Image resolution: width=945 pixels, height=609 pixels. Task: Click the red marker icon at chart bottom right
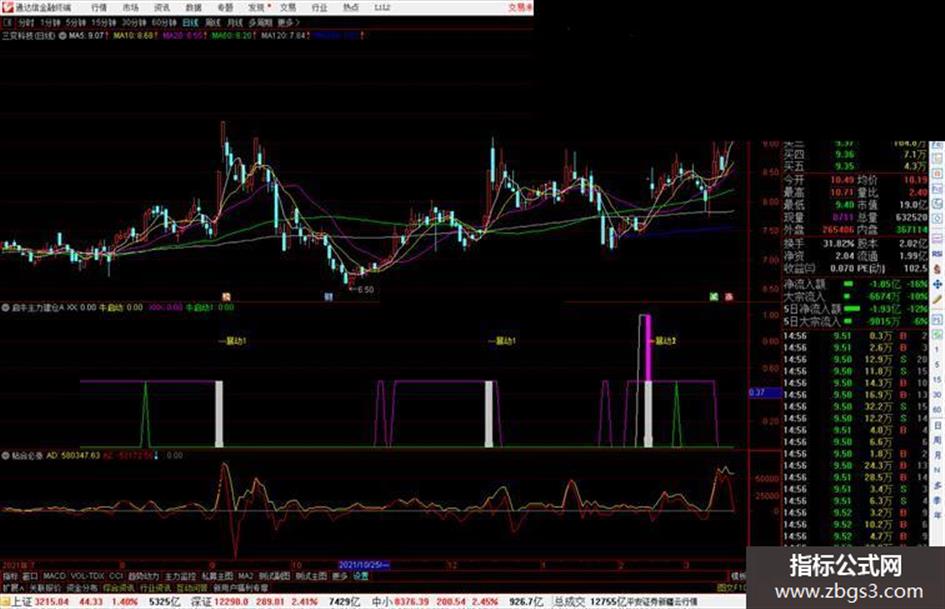729,297
